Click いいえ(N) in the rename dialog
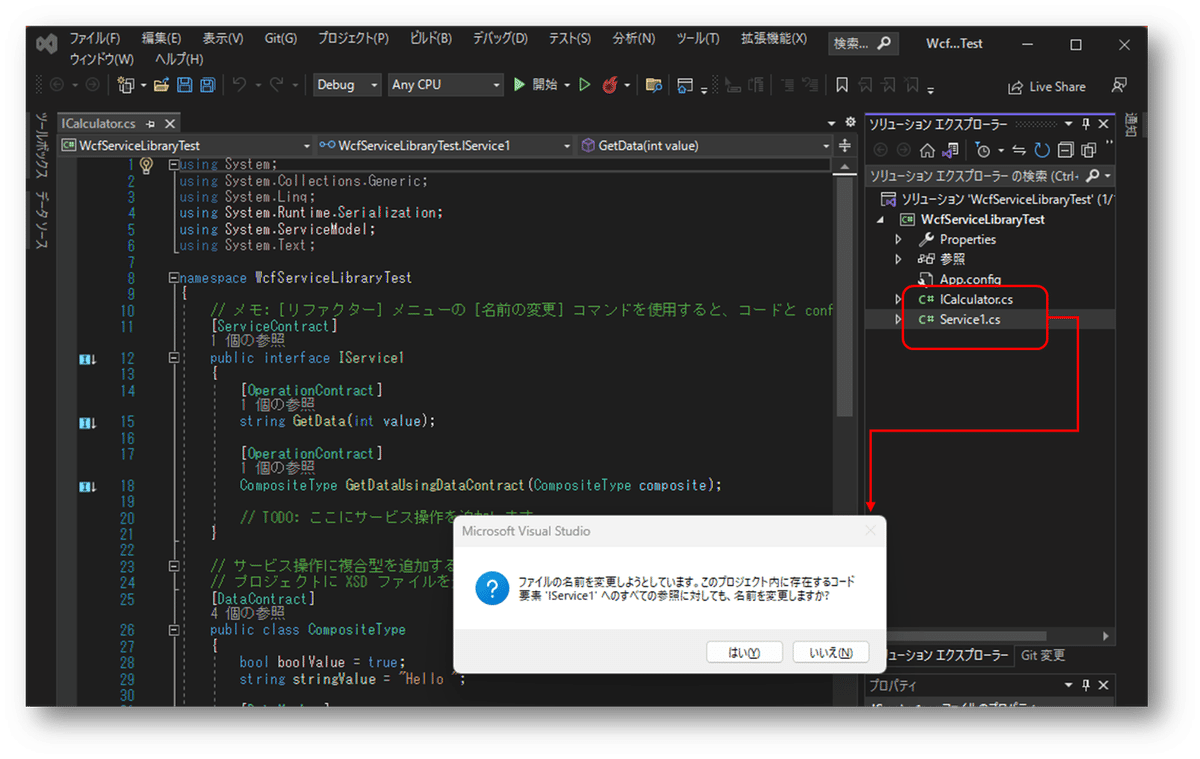The width and height of the screenshot is (1200, 759). point(831,653)
